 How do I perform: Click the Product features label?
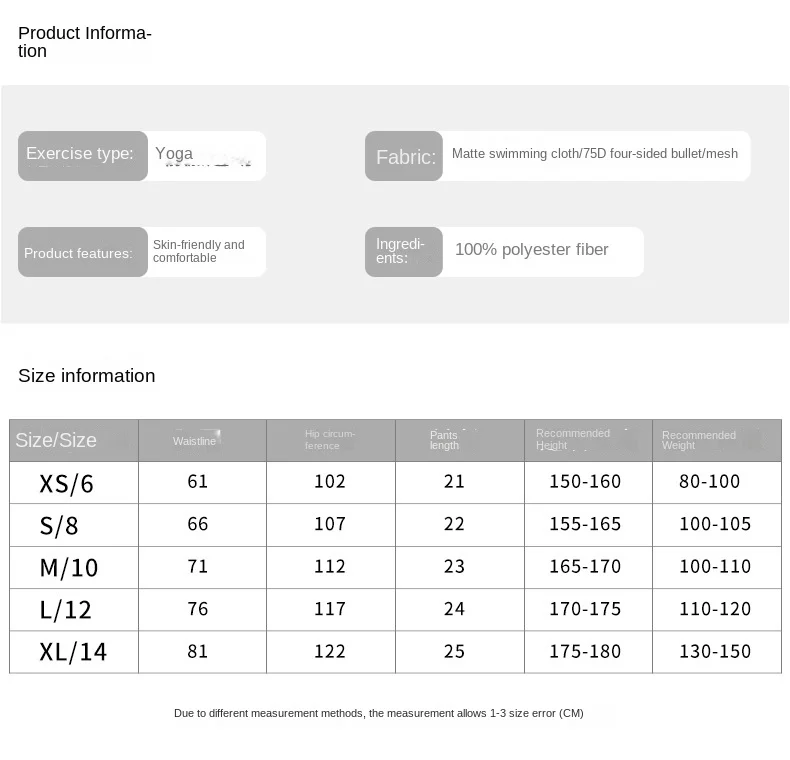pyautogui.click(x=78, y=253)
